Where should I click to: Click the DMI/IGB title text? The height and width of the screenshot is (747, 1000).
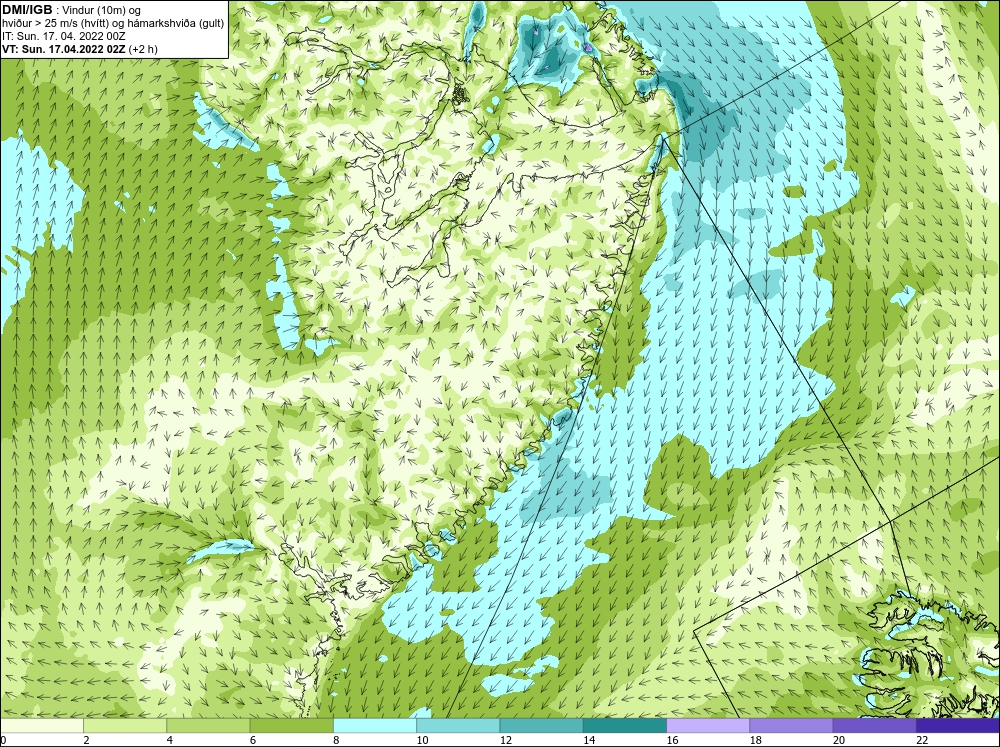[x=27, y=10]
